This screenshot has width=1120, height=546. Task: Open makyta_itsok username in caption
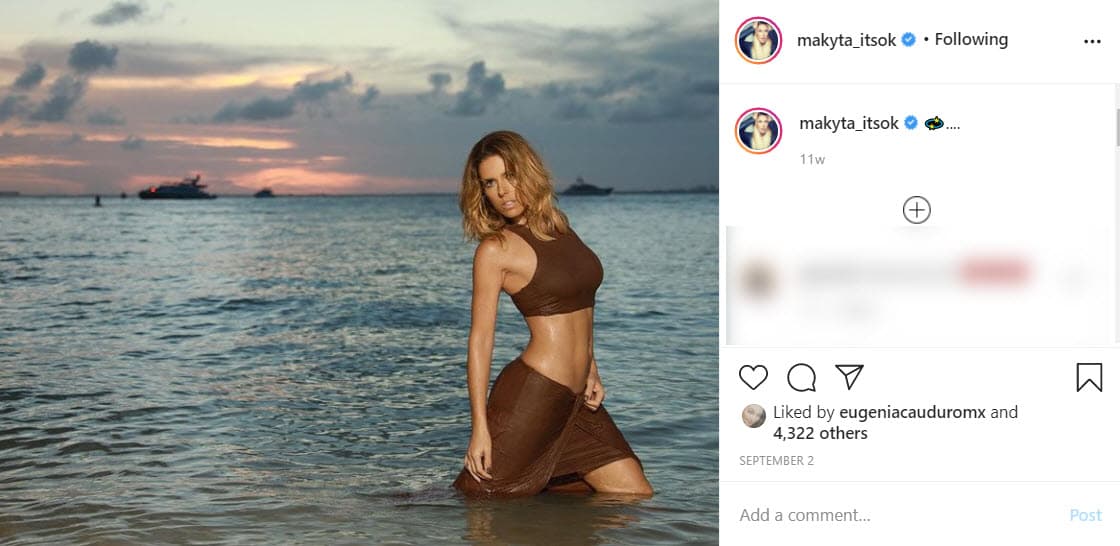point(847,124)
